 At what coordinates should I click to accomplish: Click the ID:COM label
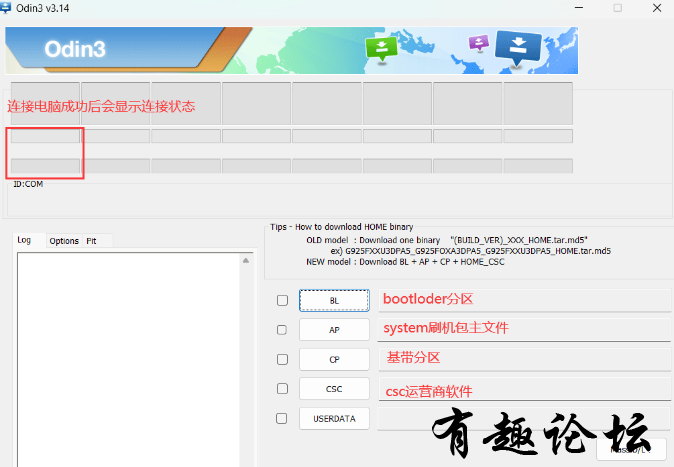coord(28,184)
